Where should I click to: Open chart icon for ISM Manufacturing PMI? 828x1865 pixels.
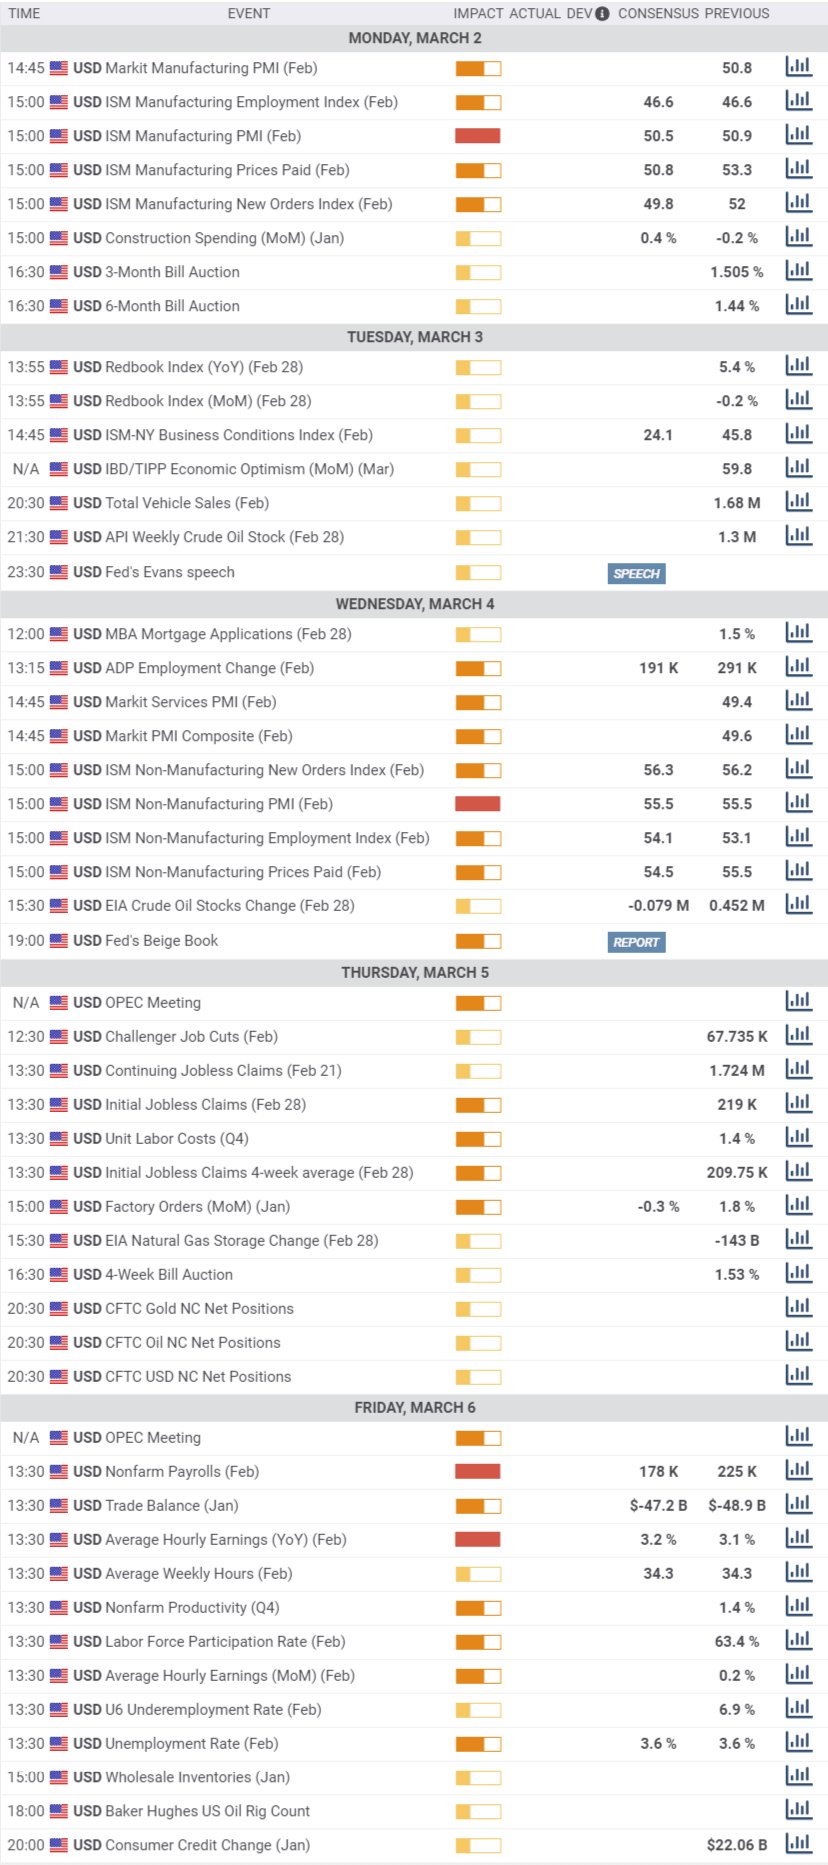[798, 135]
